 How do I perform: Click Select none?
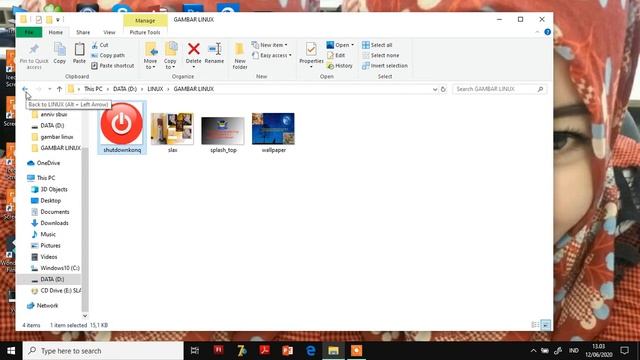click(381, 55)
